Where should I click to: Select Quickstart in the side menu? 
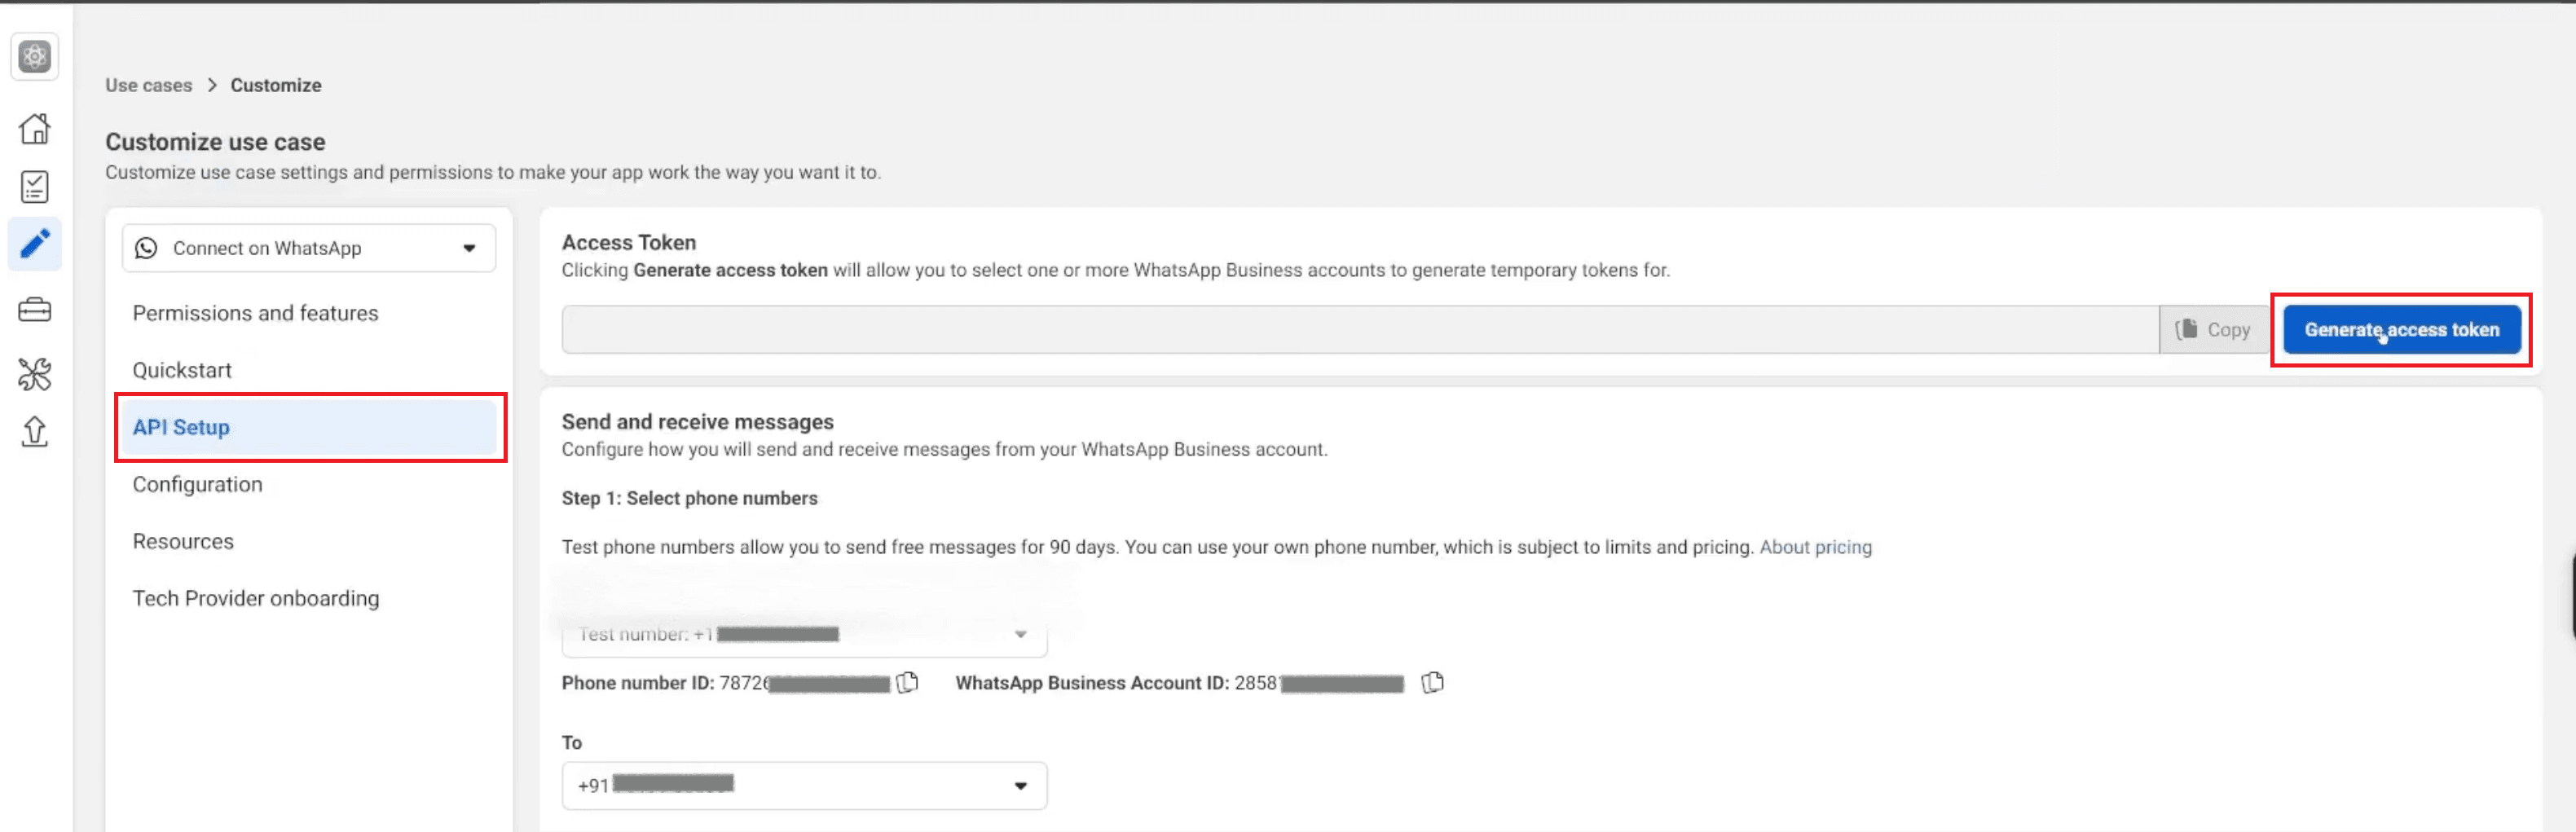[182, 370]
